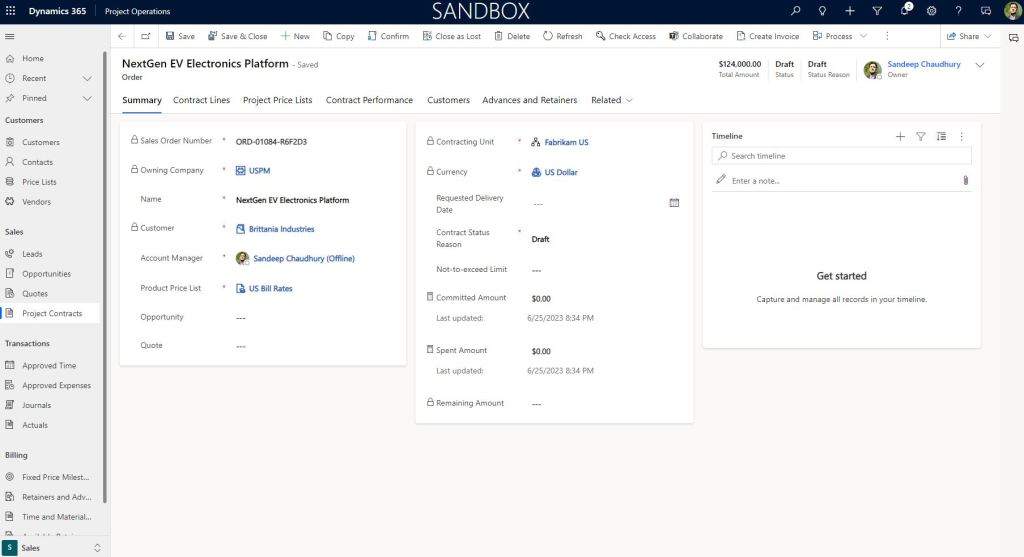Expand the Pinned section in sidebar

click(87, 98)
